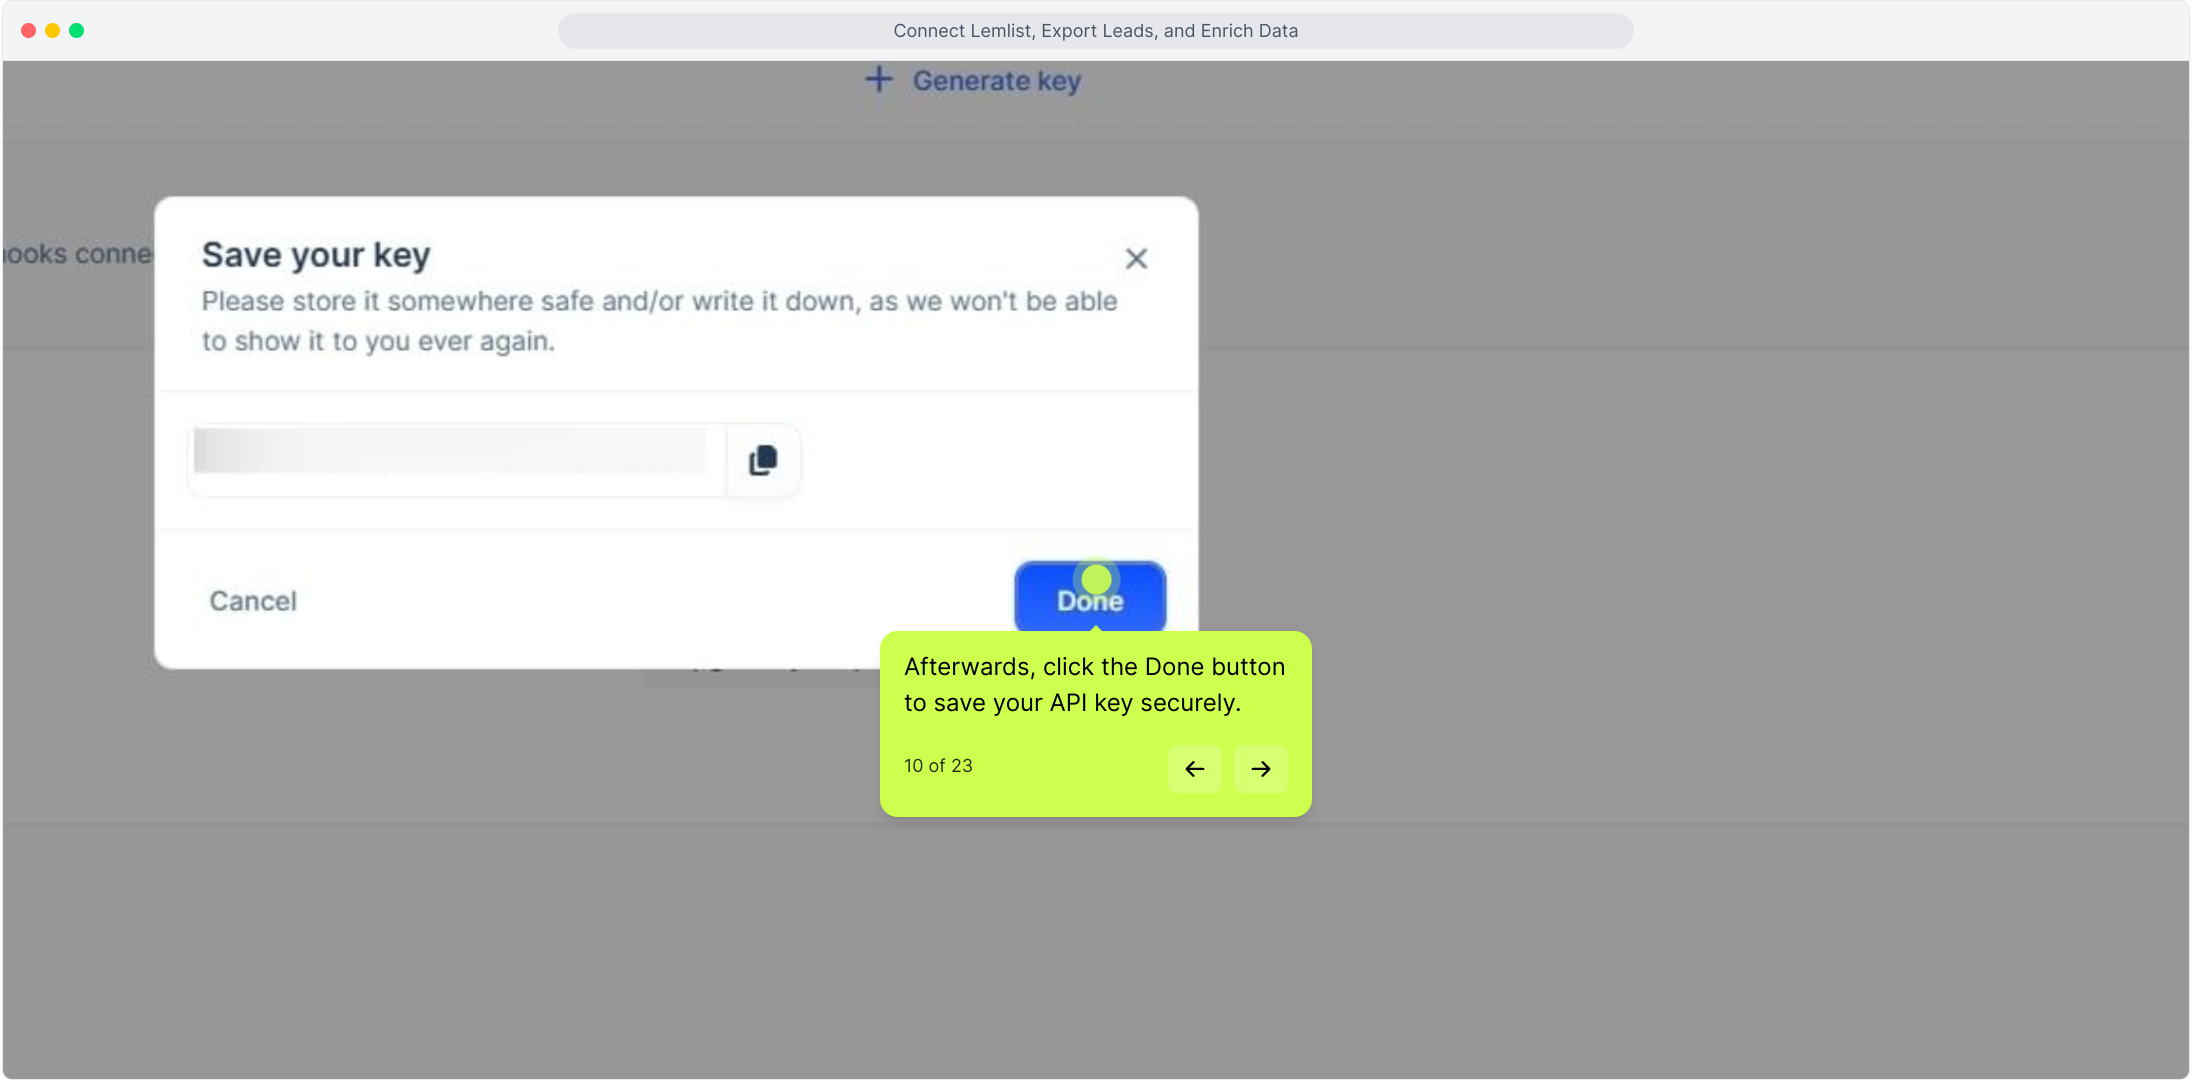Image resolution: width=2192 pixels, height=1080 pixels.
Task: Click the 'Save your key' heading
Action: [316, 255]
